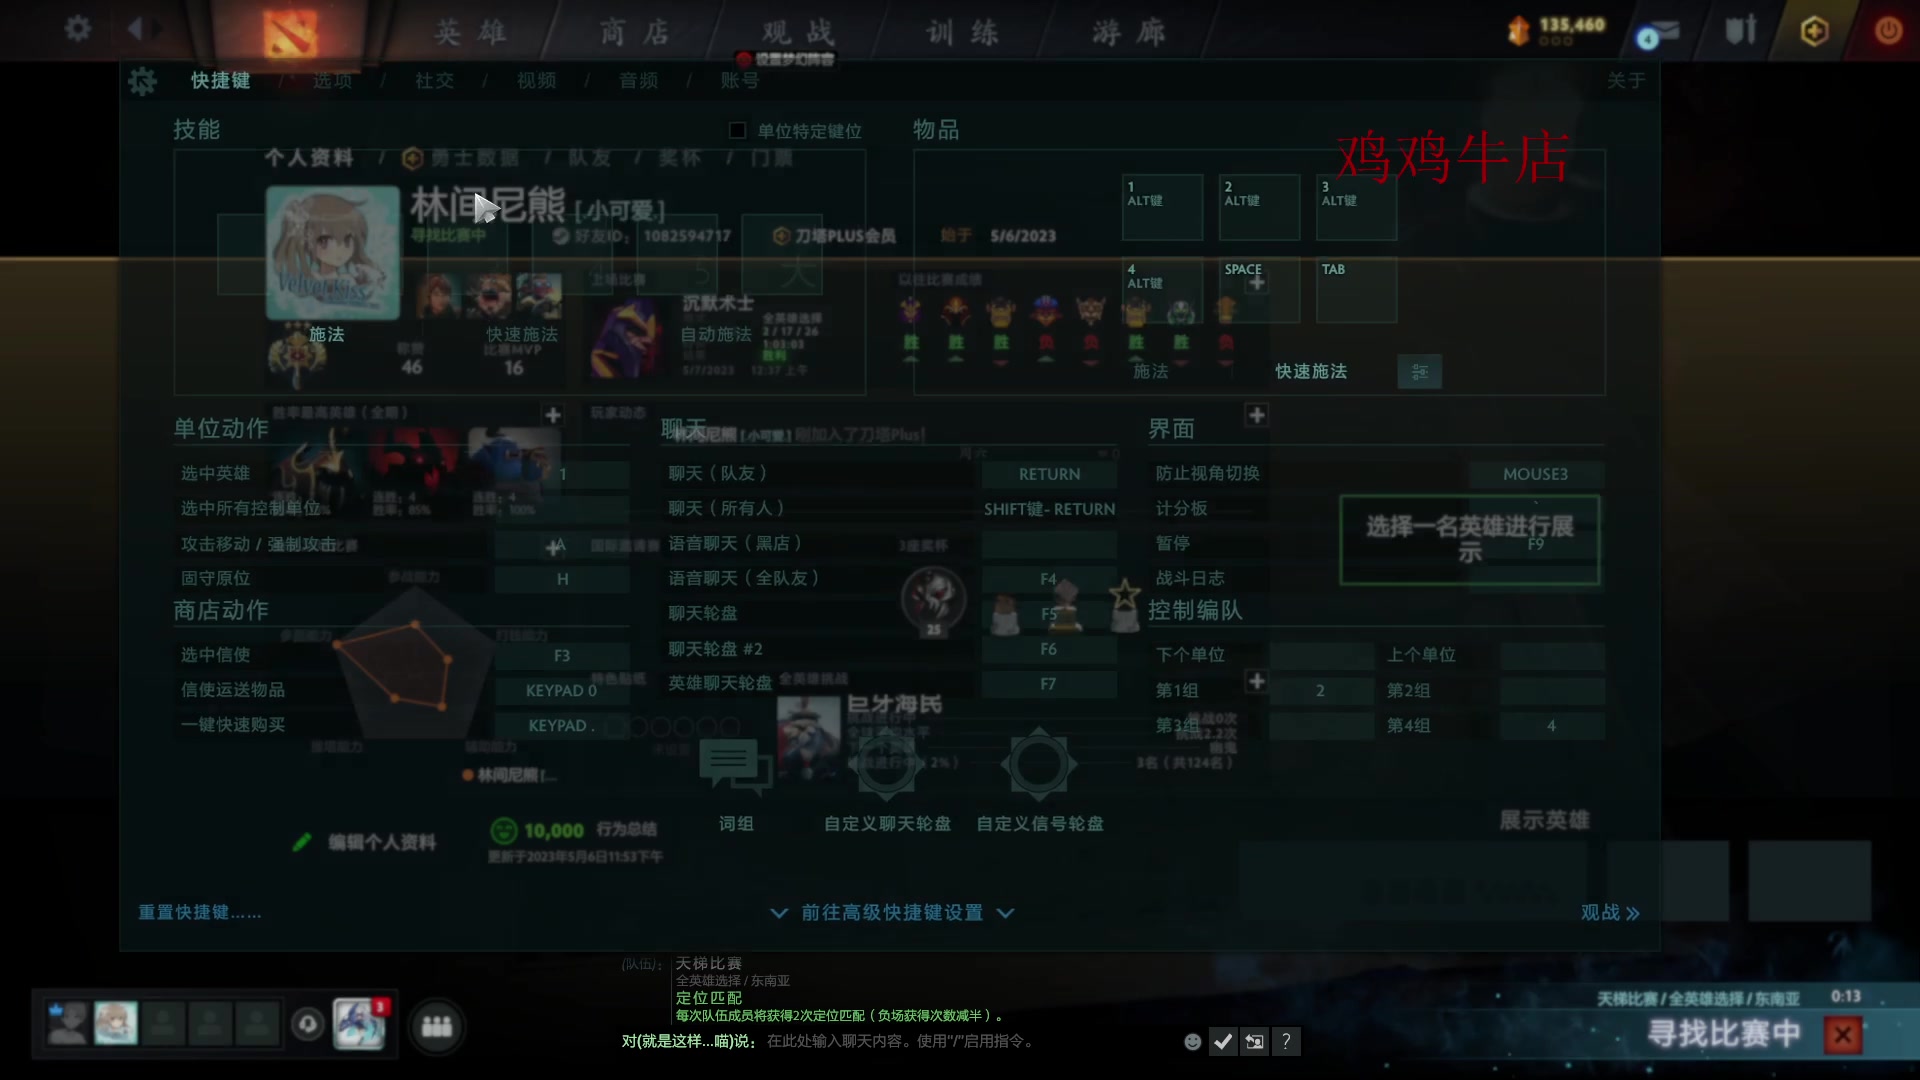The image size is (1920, 1080).
Task: Click the Dota Plus hexagon icon
Action: (1814, 31)
